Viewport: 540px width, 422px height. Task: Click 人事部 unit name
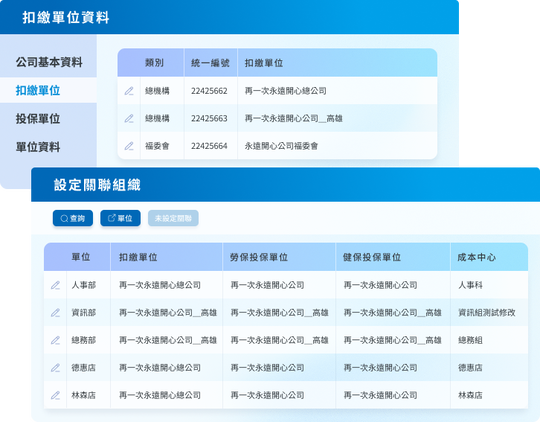[x=84, y=285]
